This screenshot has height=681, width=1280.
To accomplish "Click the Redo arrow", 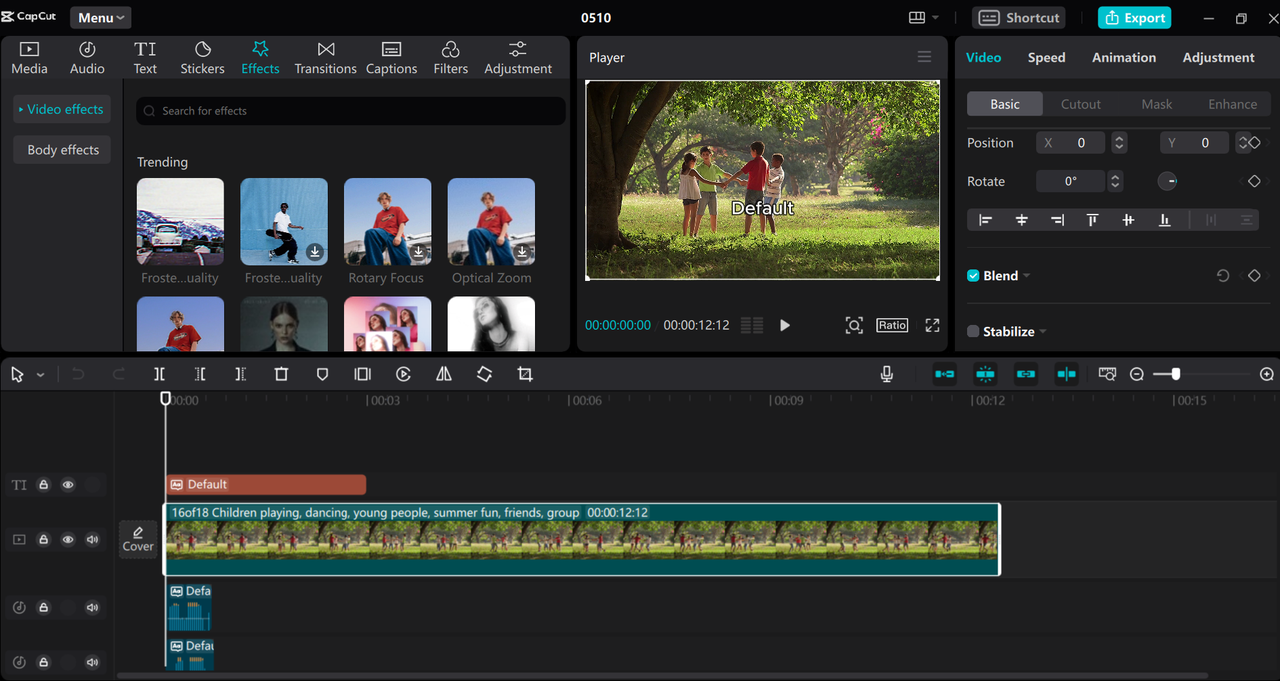I will coord(118,374).
